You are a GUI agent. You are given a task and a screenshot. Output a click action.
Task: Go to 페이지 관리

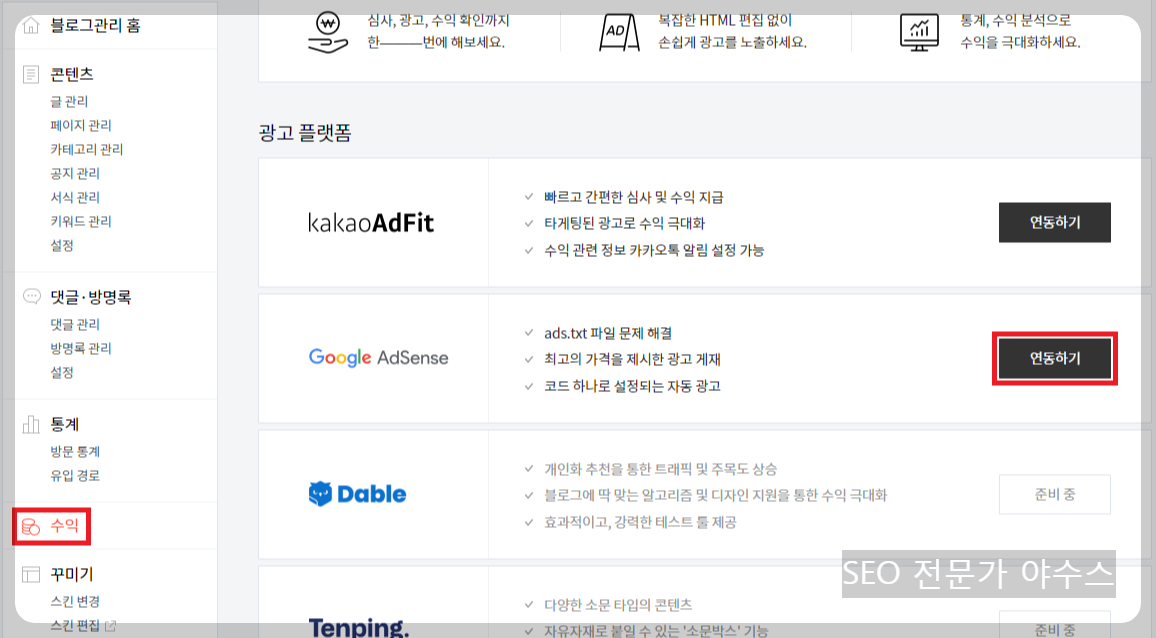click(x=81, y=125)
